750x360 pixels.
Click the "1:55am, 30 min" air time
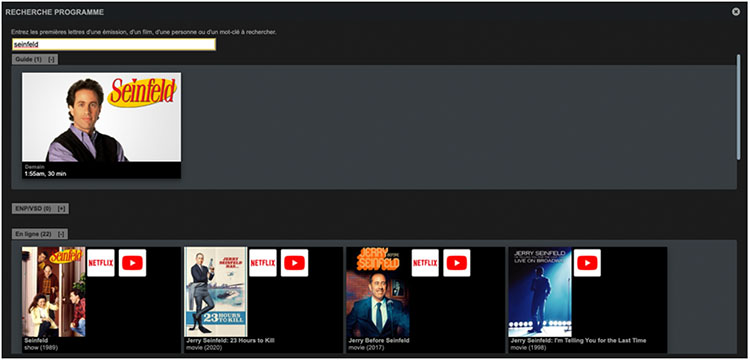coord(45,174)
